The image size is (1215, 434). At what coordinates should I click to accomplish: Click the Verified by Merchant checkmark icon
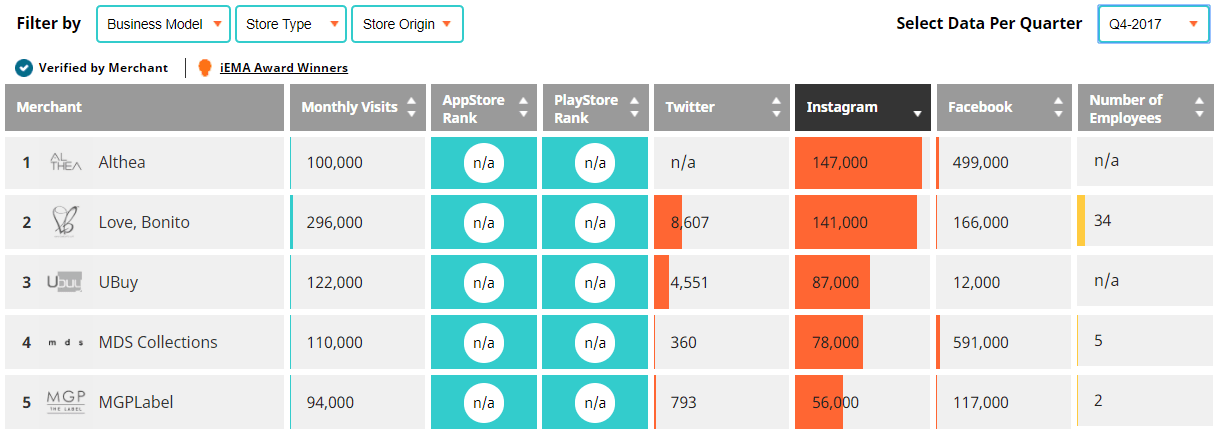click(24, 68)
